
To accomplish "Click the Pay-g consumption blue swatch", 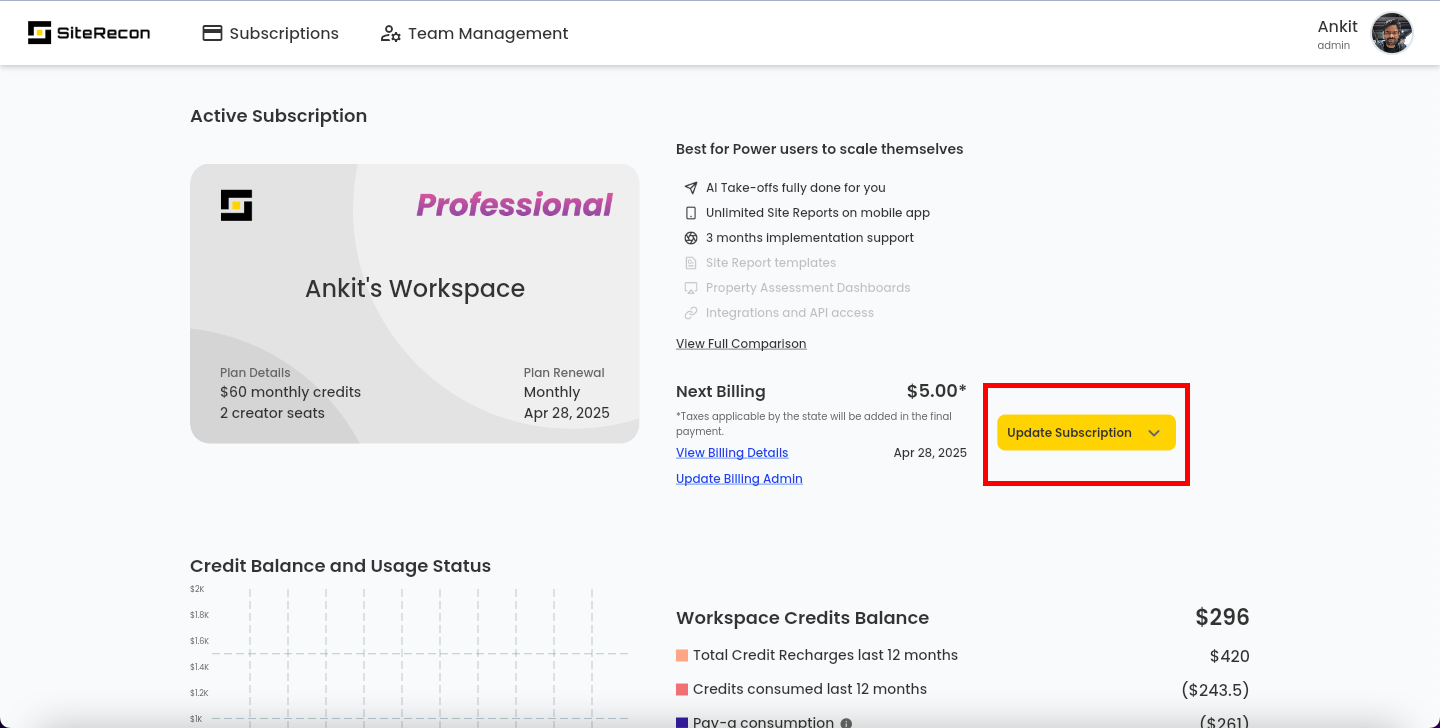I will pos(682,723).
